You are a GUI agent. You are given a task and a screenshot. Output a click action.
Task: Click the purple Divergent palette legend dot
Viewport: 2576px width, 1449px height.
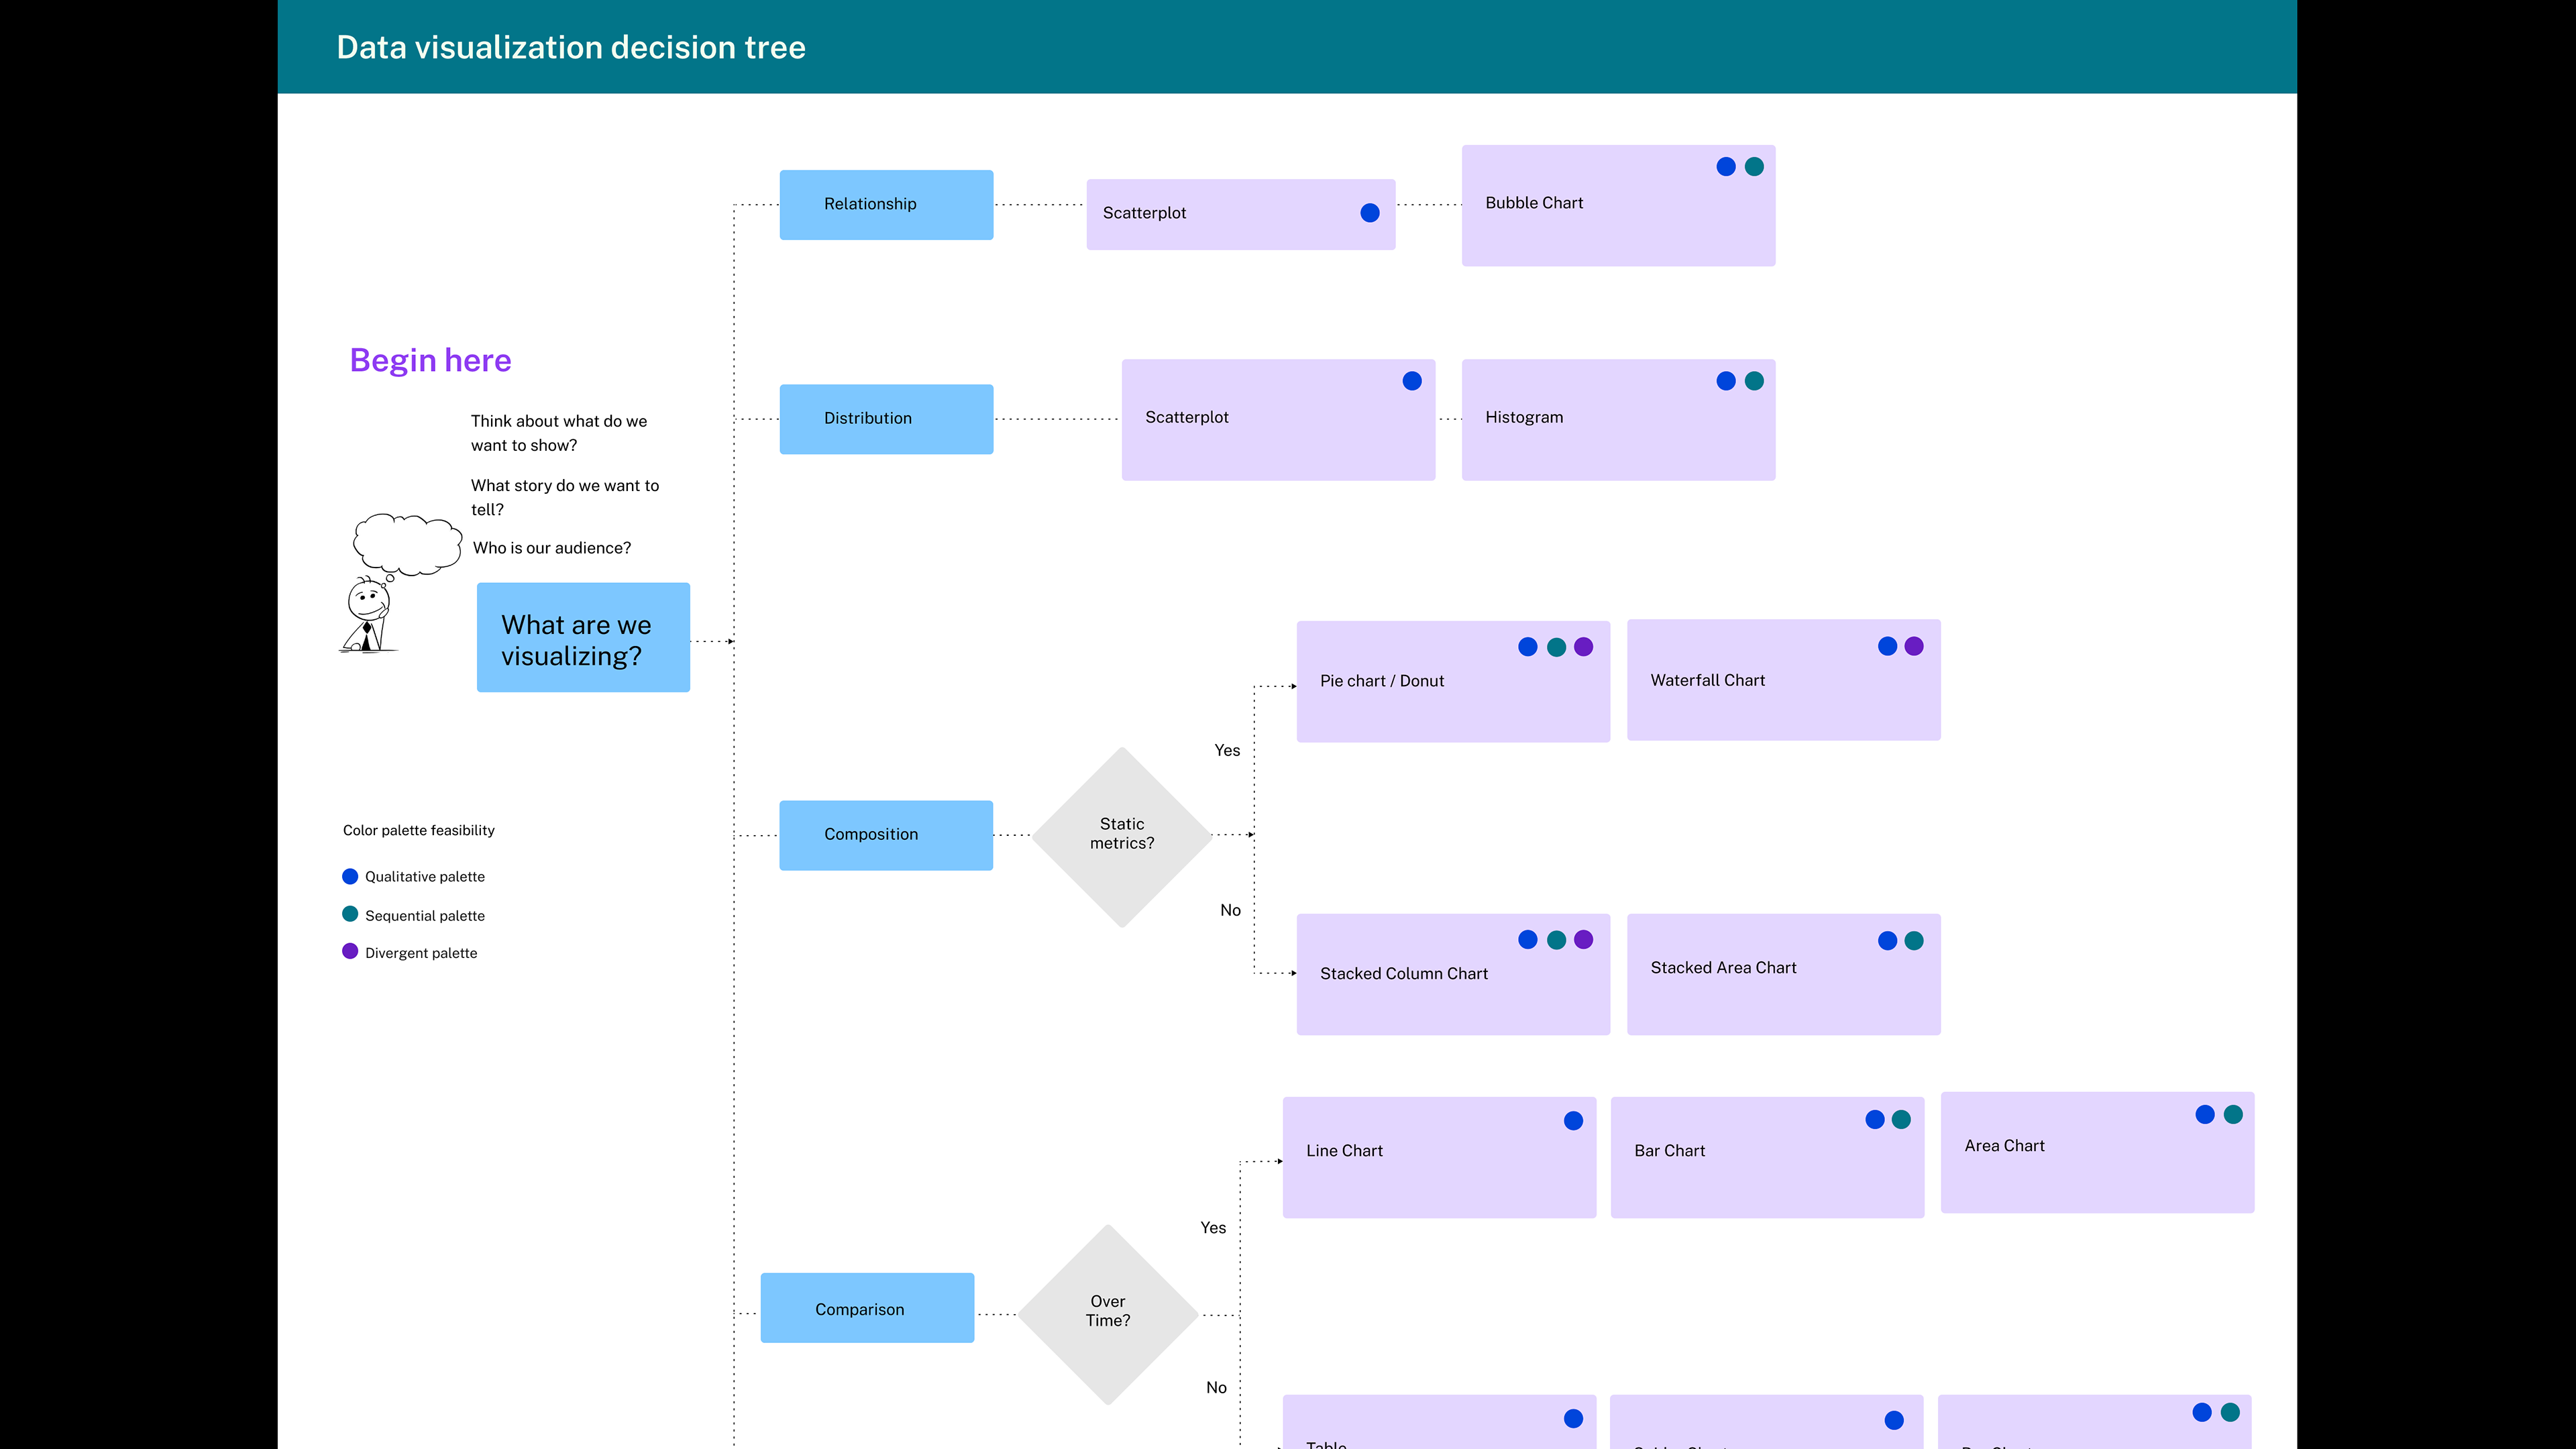(x=350, y=951)
